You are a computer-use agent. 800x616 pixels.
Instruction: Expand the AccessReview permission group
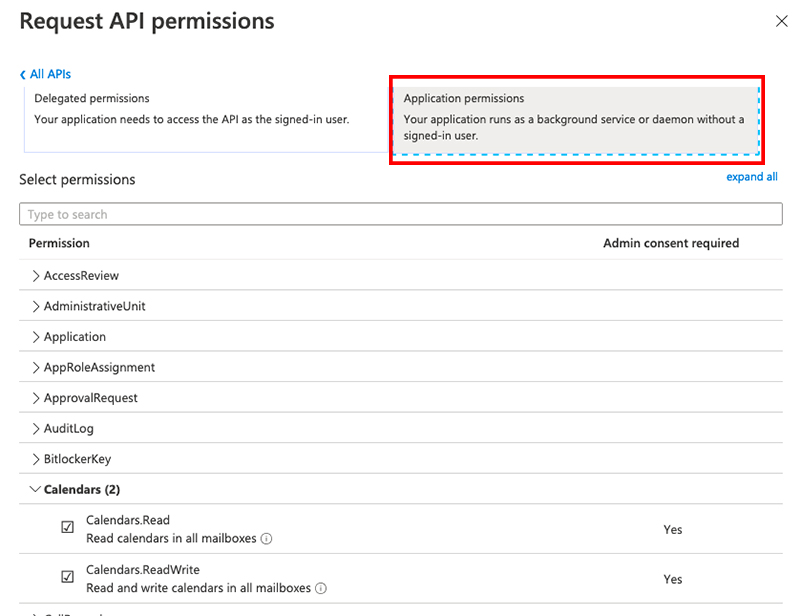click(401, 276)
